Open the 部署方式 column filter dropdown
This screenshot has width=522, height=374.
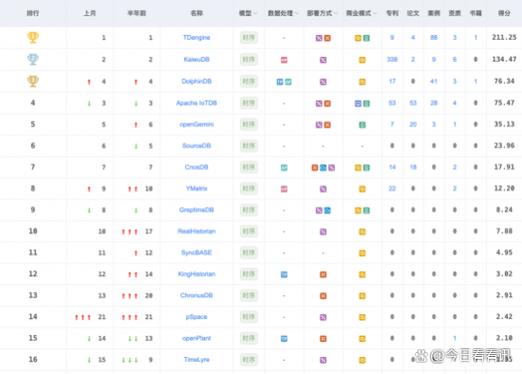coord(336,13)
